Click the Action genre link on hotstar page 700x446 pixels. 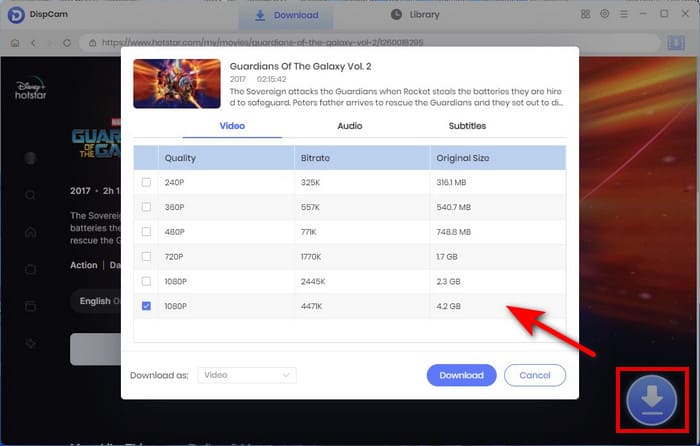(83, 265)
